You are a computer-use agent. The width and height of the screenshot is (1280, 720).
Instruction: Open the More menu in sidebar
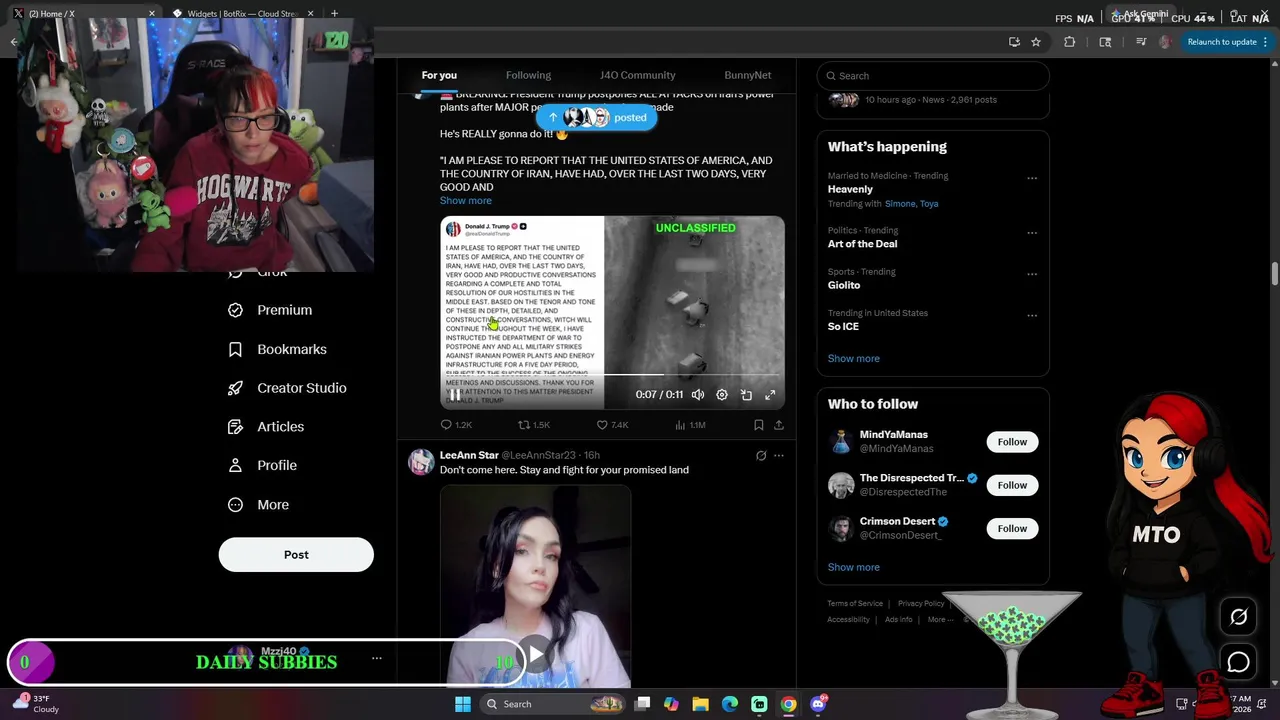click(x=258, y=505)
